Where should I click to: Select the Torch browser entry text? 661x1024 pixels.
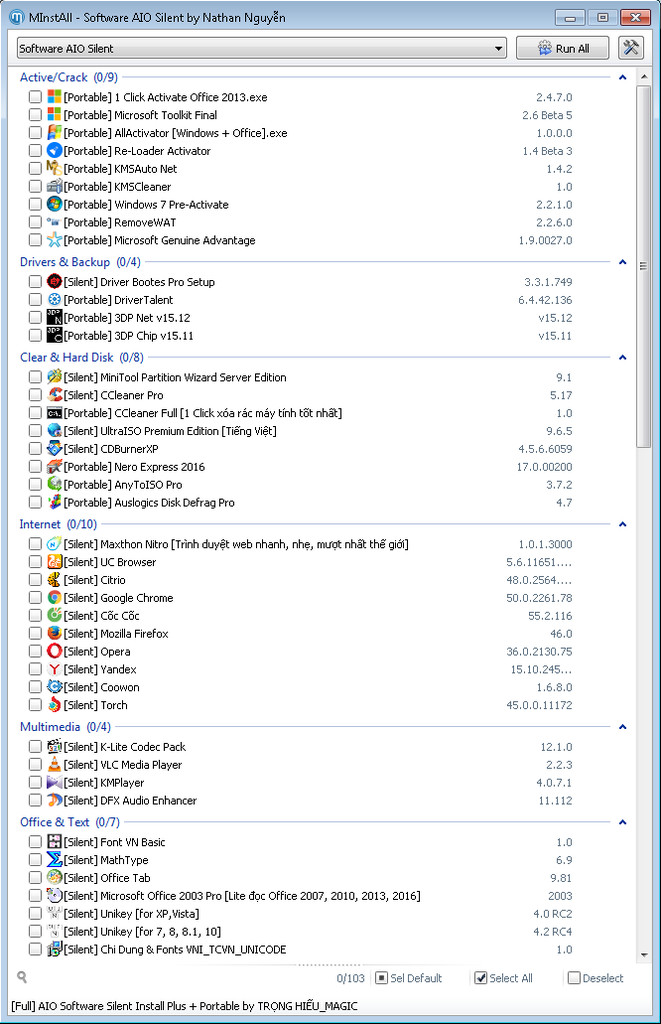[96, 705]
